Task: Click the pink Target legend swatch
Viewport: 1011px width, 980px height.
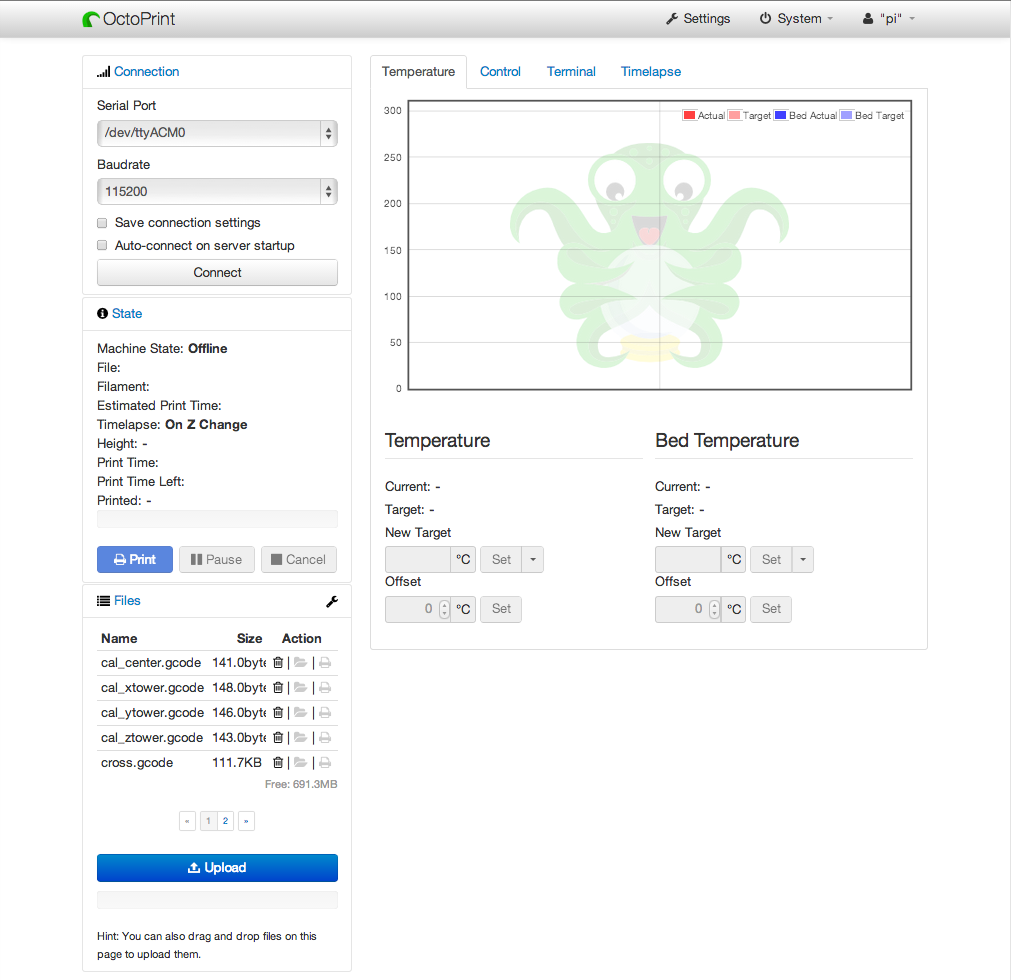Action: tap(734, 115)
